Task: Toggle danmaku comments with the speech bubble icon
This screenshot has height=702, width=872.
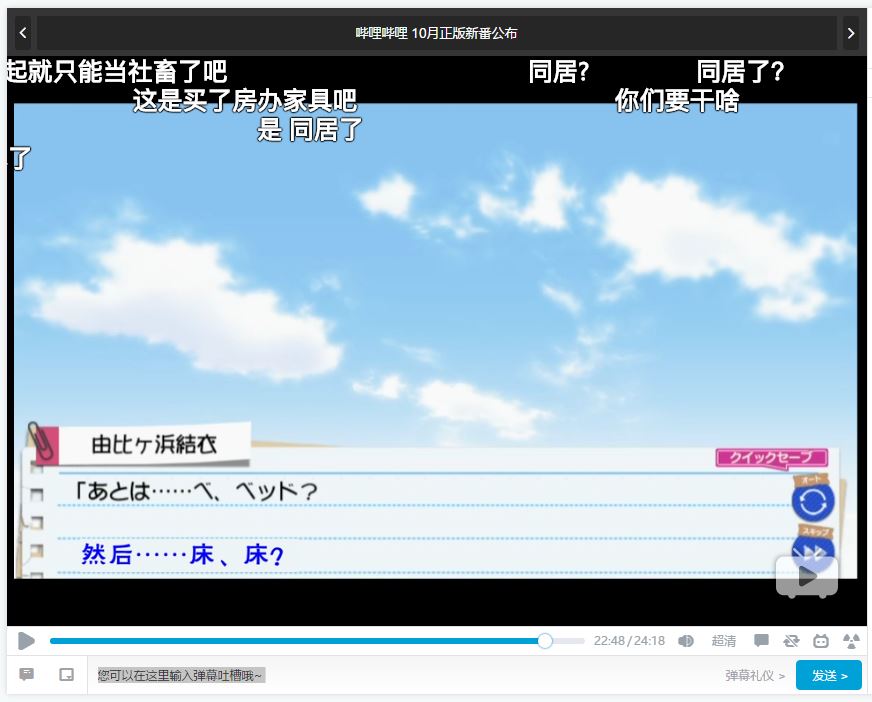Action: [x=761, y=641]
